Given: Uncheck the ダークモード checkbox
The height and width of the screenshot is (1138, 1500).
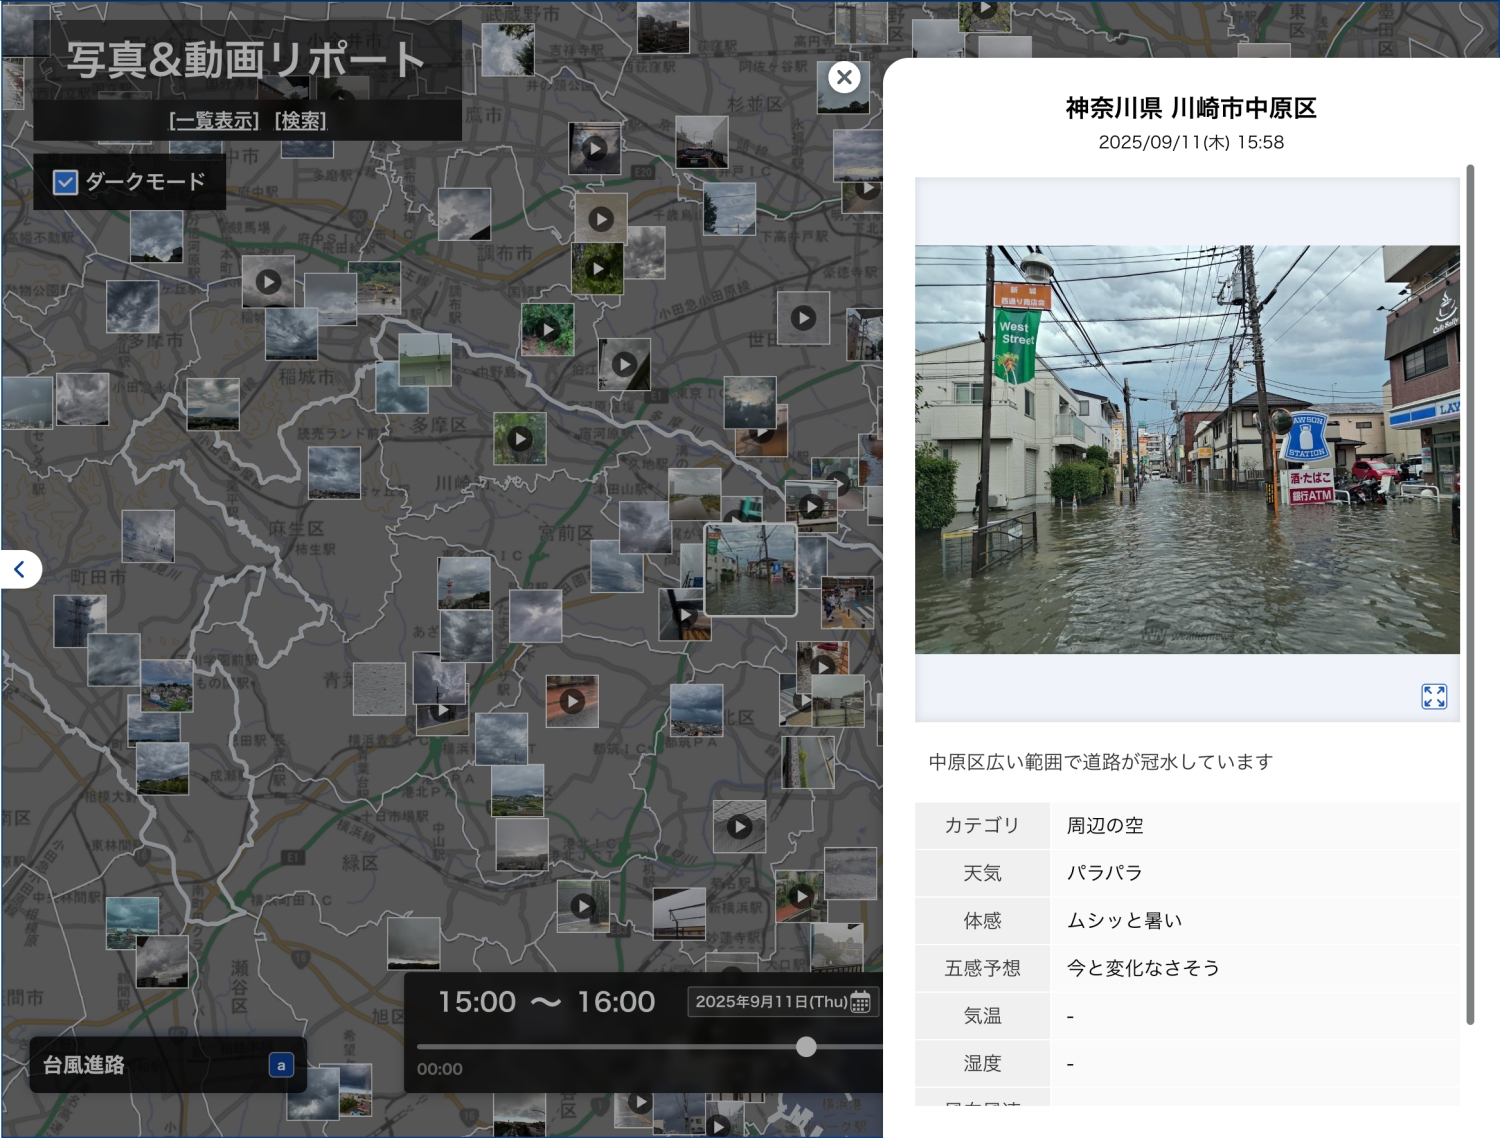Looking at the screenshot, I should (66, 182).
